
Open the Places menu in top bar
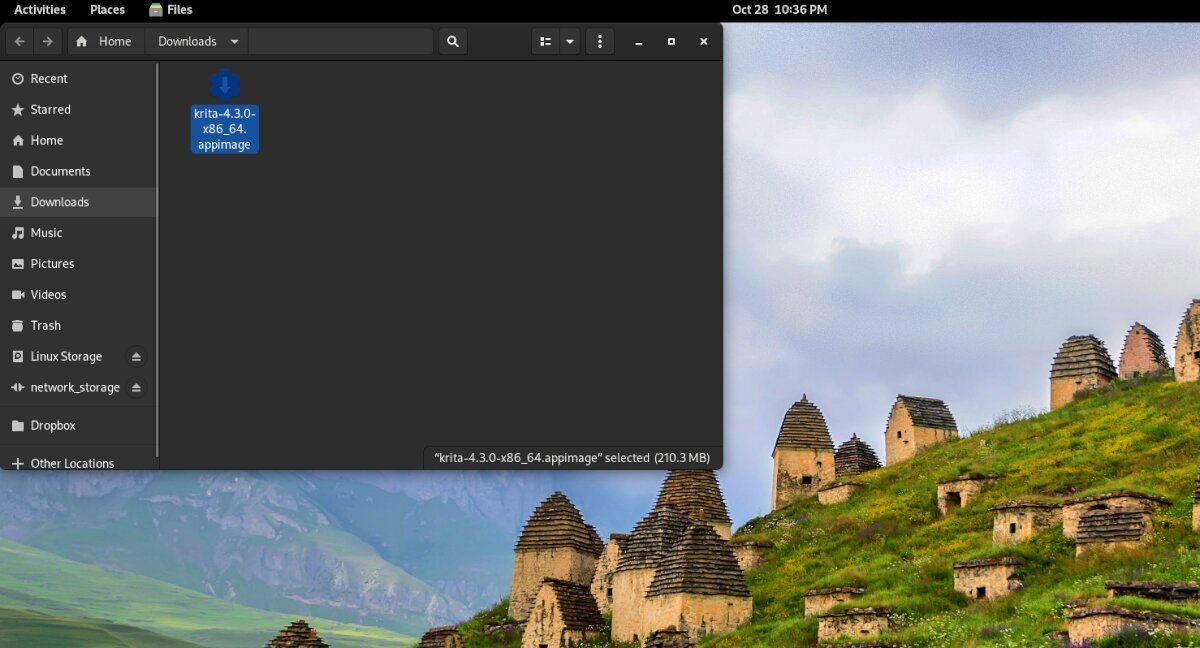(106, 9)
